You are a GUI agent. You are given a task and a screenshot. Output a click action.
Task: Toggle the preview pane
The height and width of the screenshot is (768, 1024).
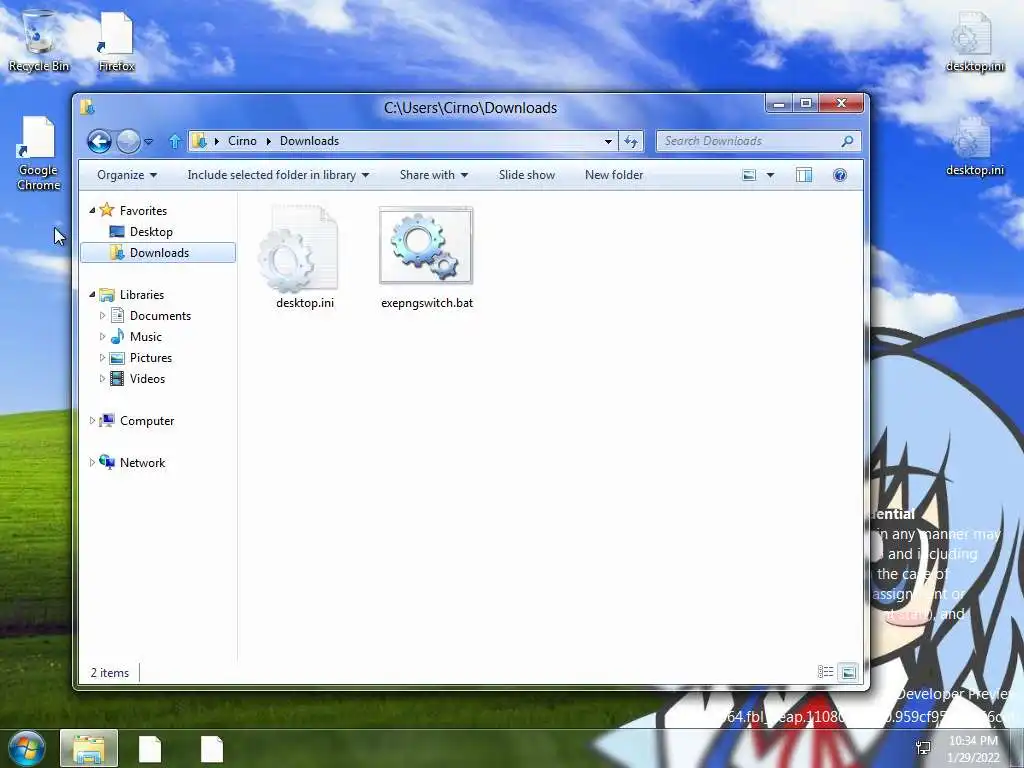coord(804,175)
